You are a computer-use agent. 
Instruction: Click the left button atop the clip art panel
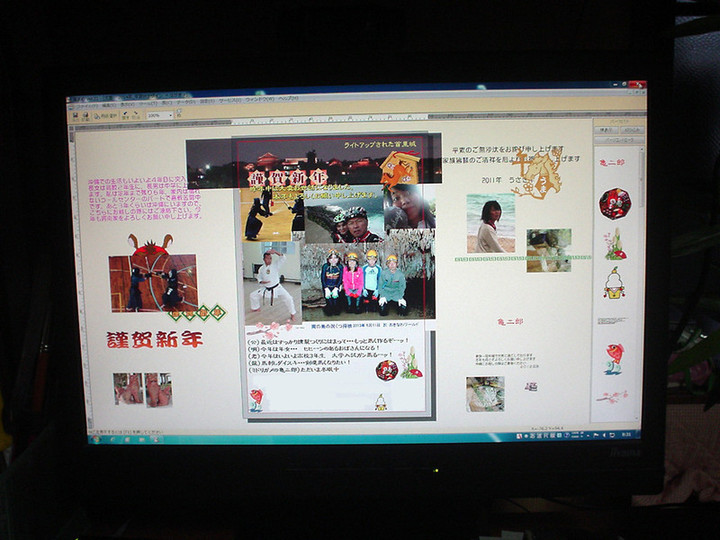click(605, 130)
